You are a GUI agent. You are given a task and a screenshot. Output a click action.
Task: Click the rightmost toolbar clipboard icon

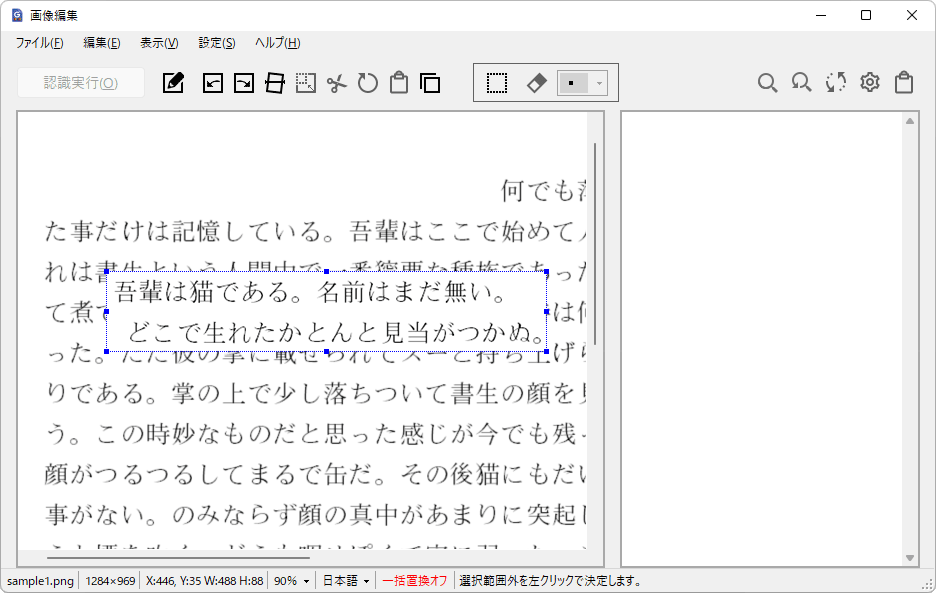click(x=904, y=82)
